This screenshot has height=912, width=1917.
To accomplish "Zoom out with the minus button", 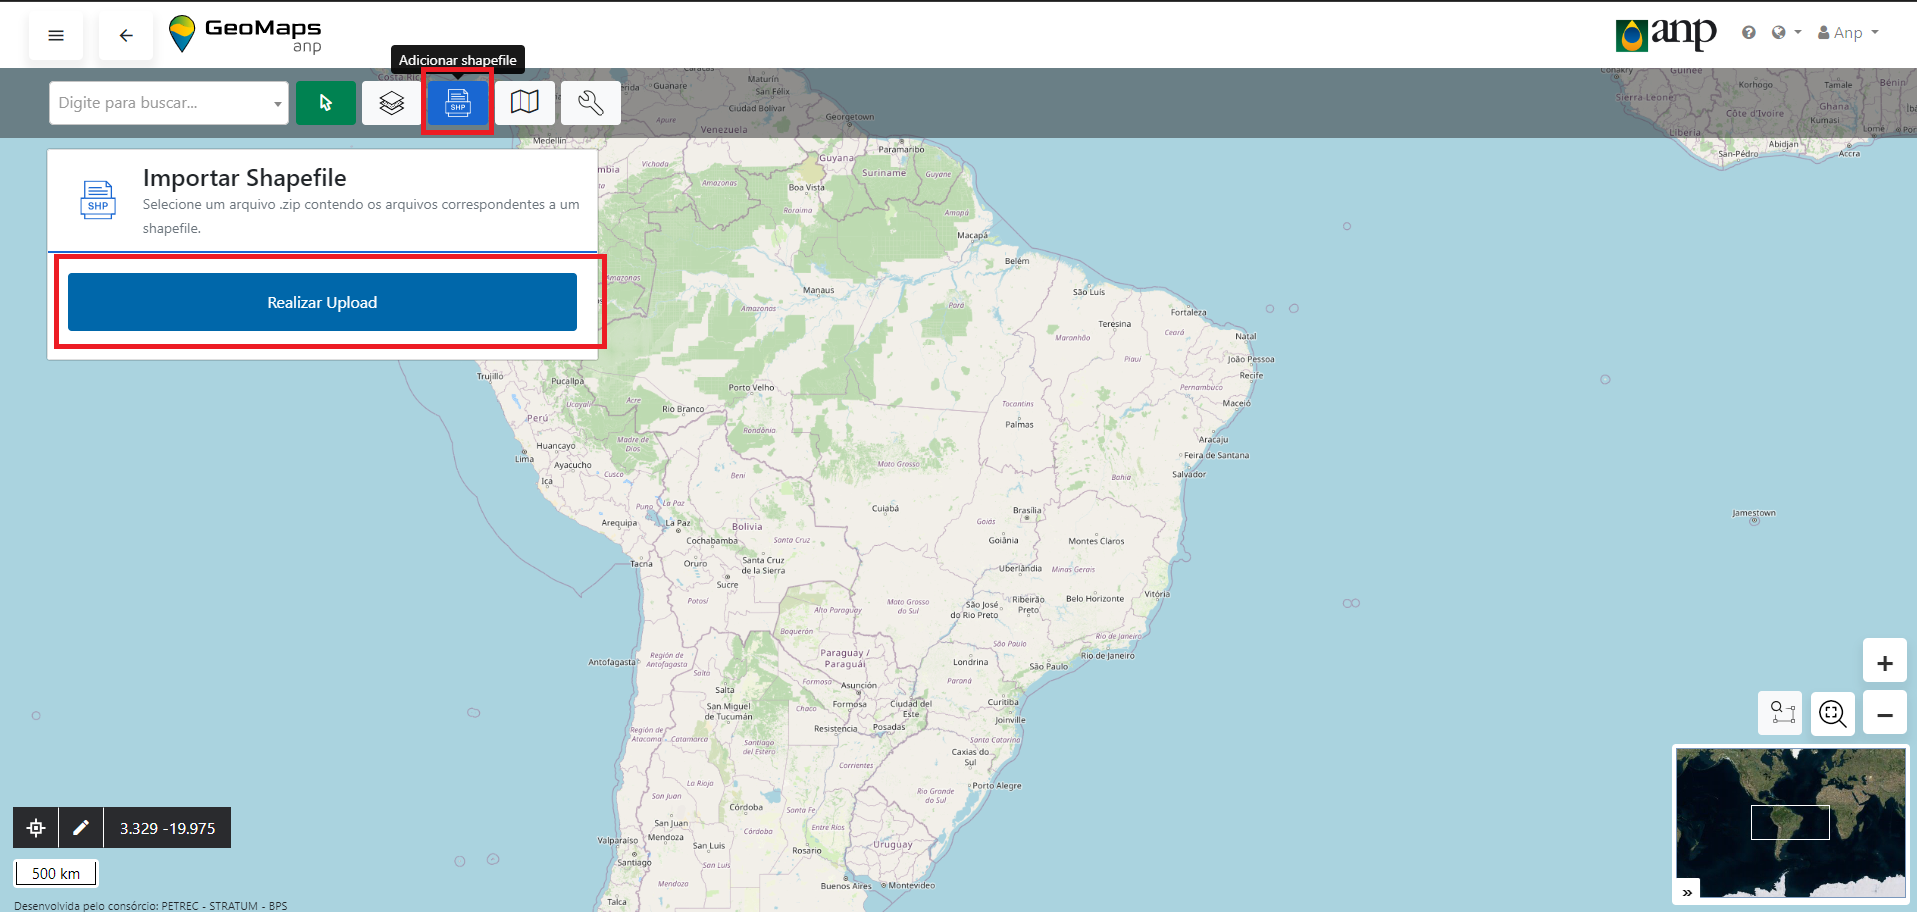I will [1885, 715].
